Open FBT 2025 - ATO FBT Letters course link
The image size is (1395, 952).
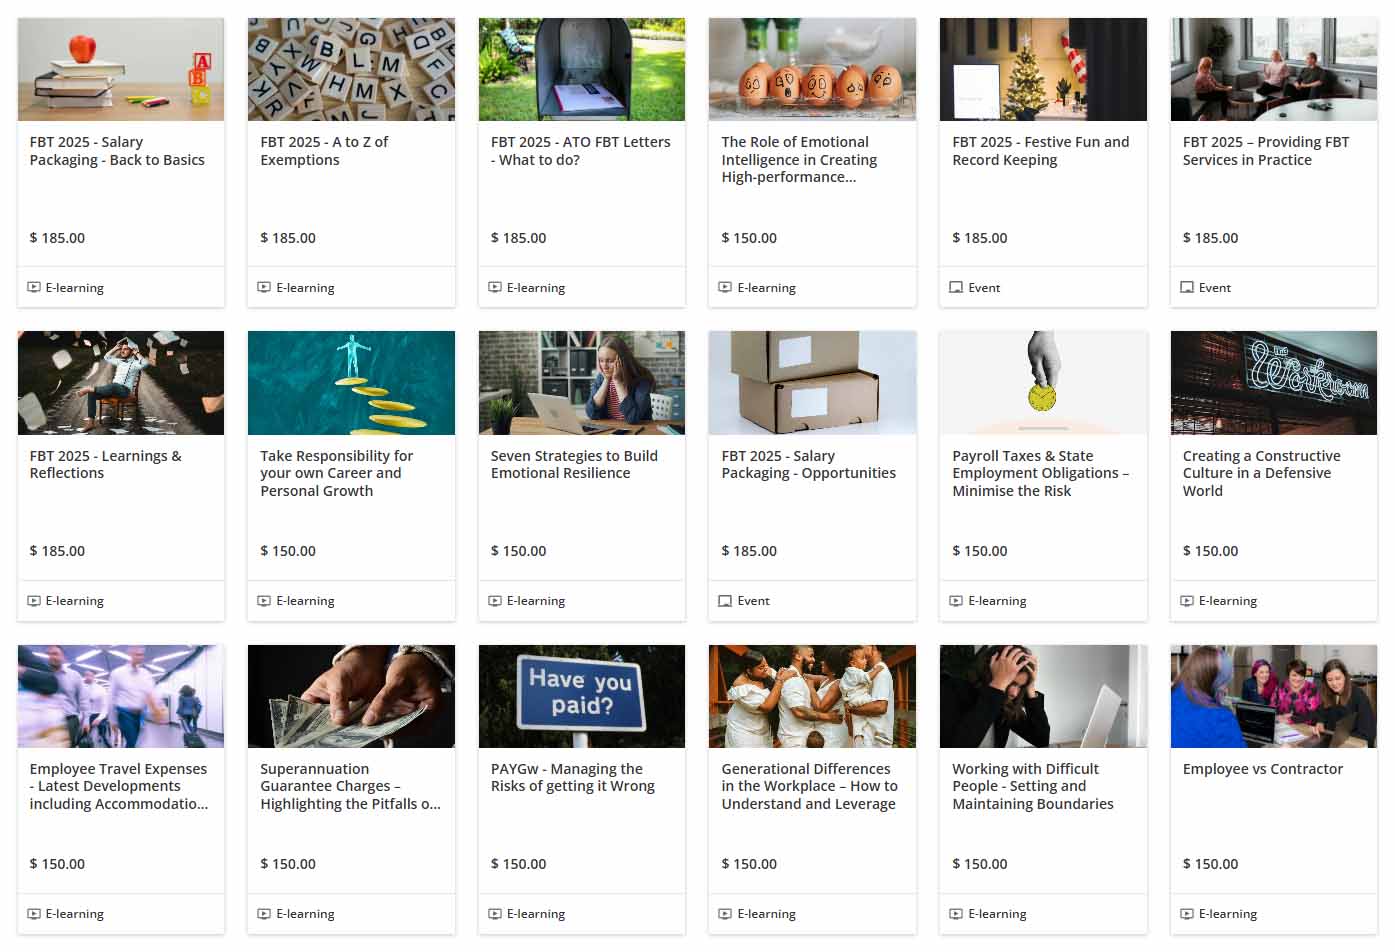pyautogui.click(x=580, y=151)
